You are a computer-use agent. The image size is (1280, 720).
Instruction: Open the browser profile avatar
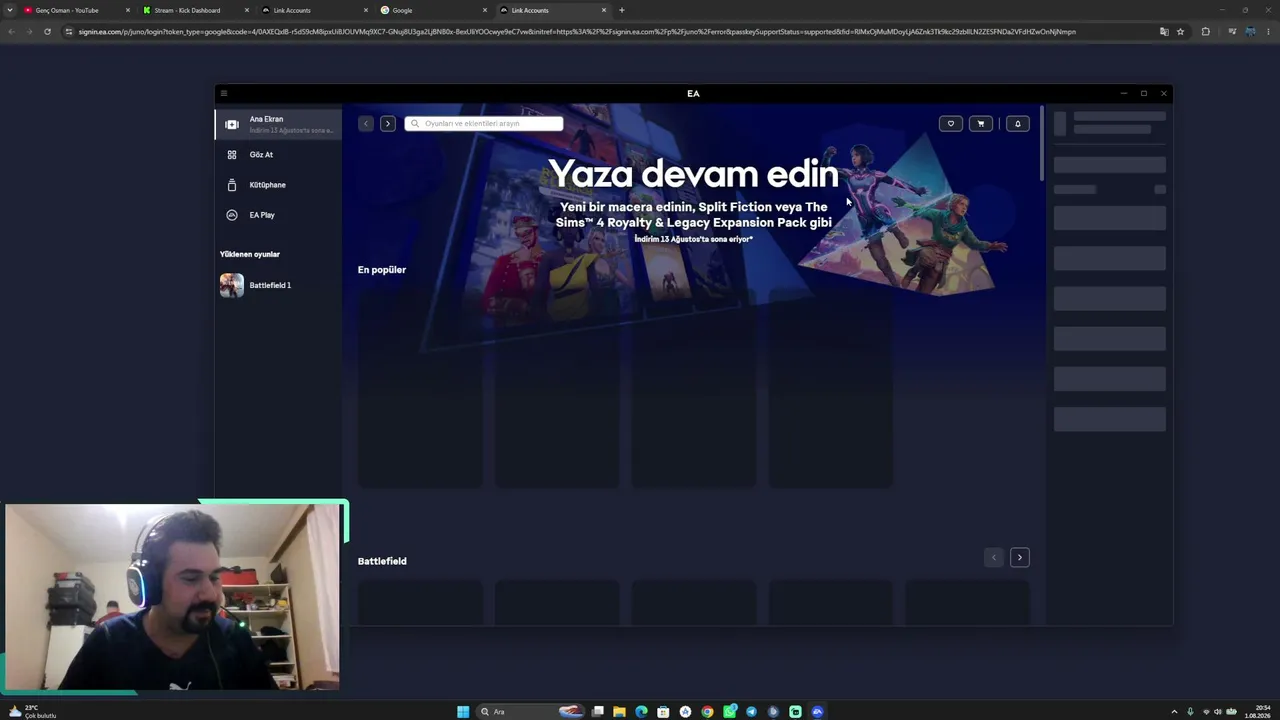[1250, 32]
